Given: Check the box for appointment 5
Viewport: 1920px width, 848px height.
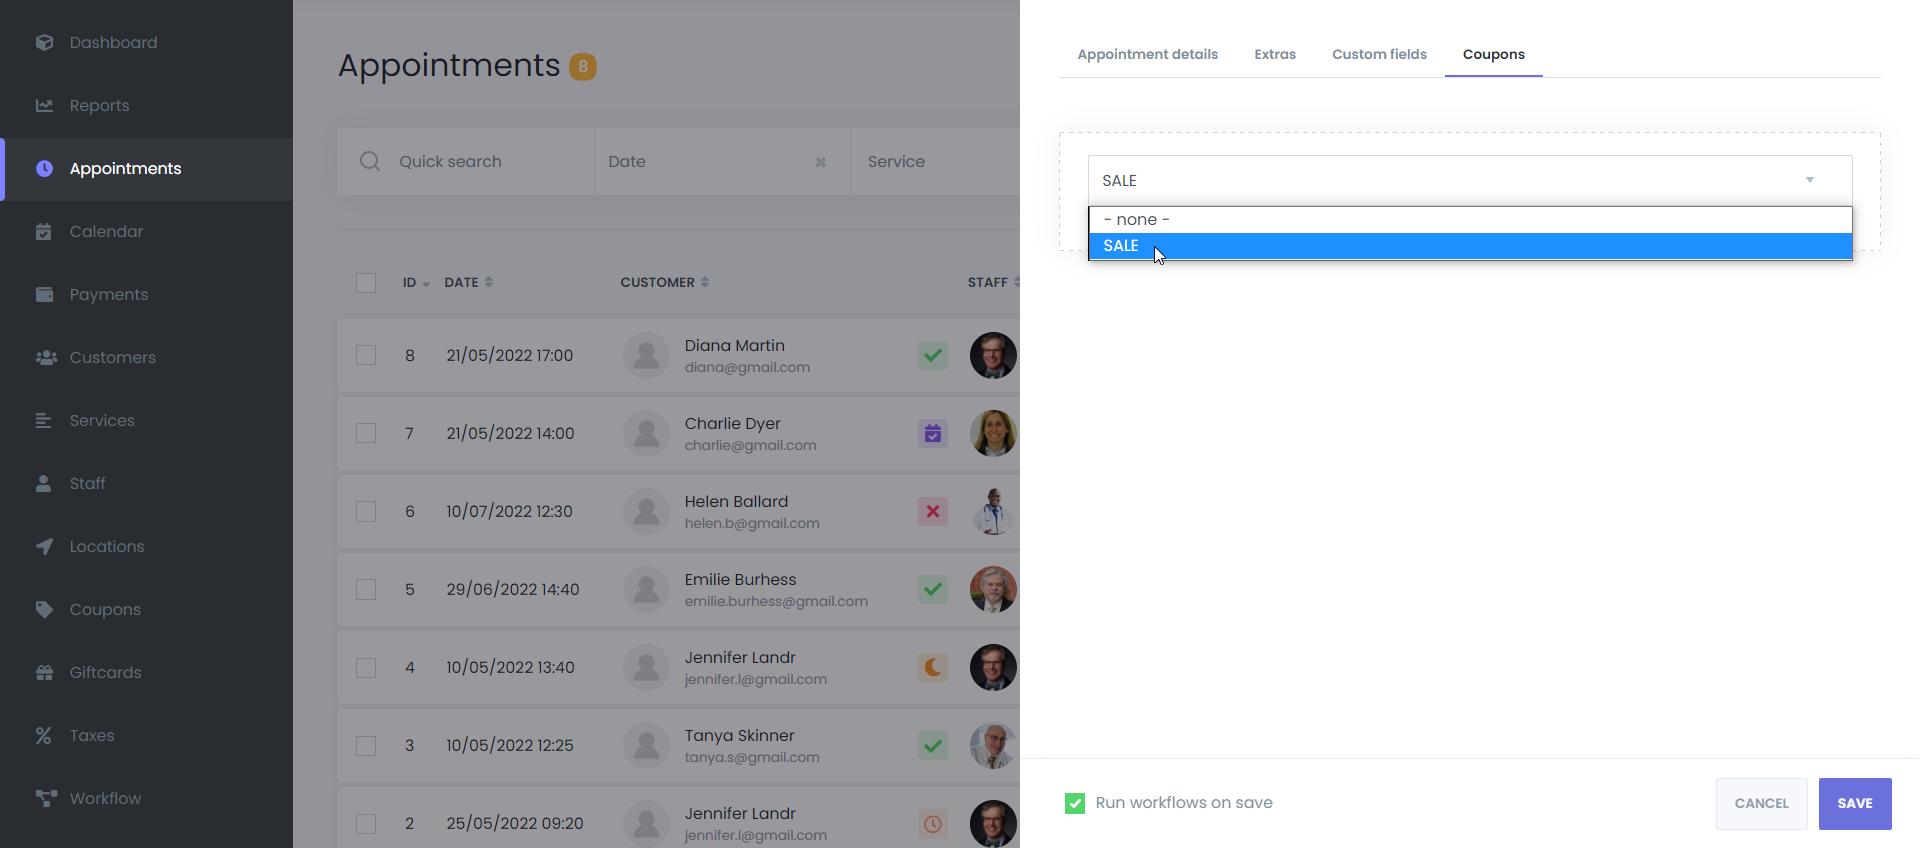Looking at the screenshot, I should tap(366, 589).
